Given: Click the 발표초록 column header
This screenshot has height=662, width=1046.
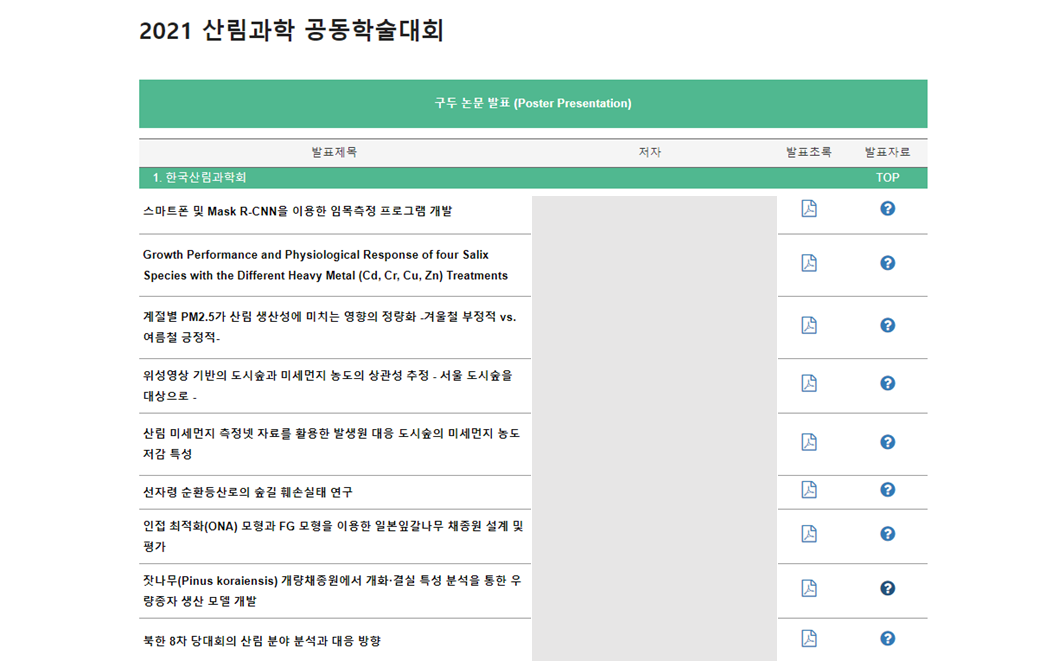Looking at the screenshot, I should [809, 152].
